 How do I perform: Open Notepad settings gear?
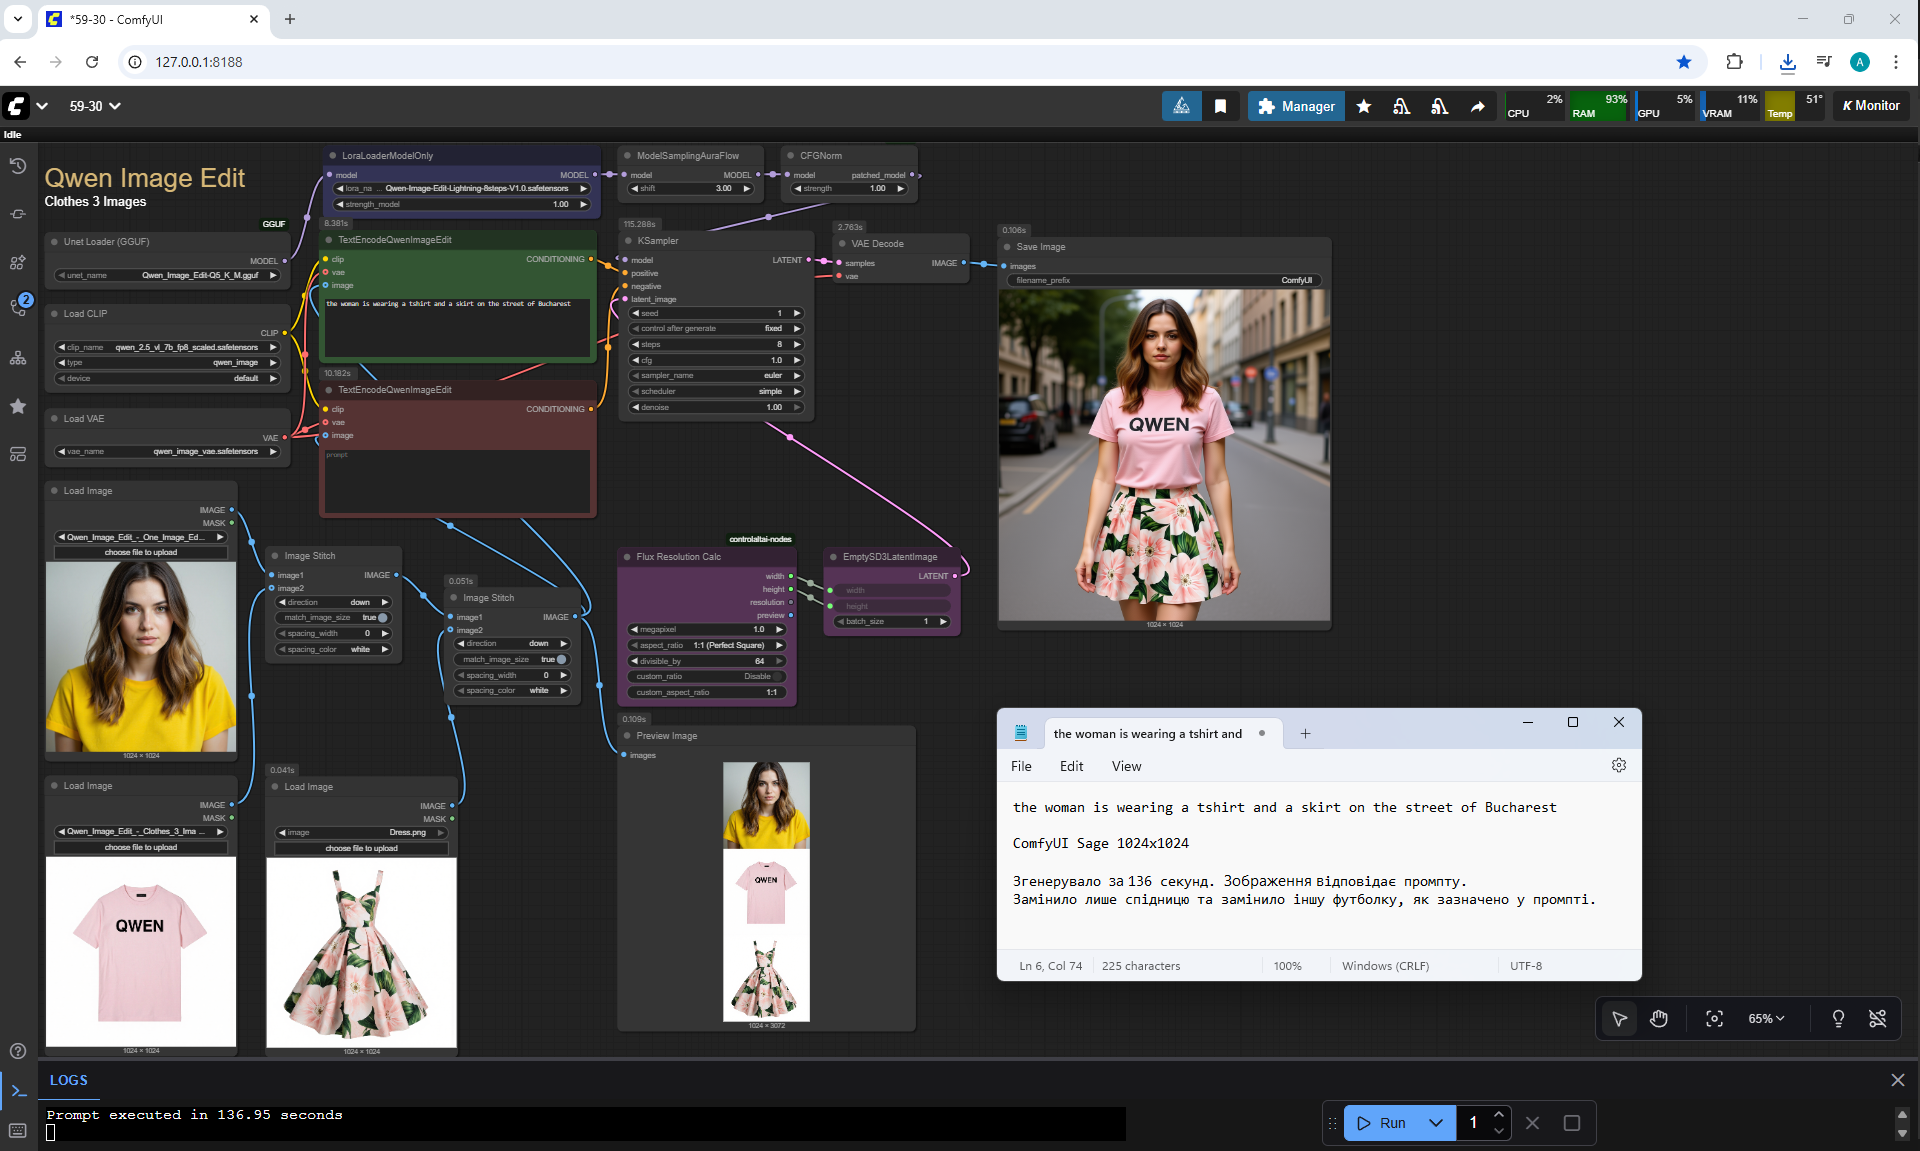click(1618, 765)
